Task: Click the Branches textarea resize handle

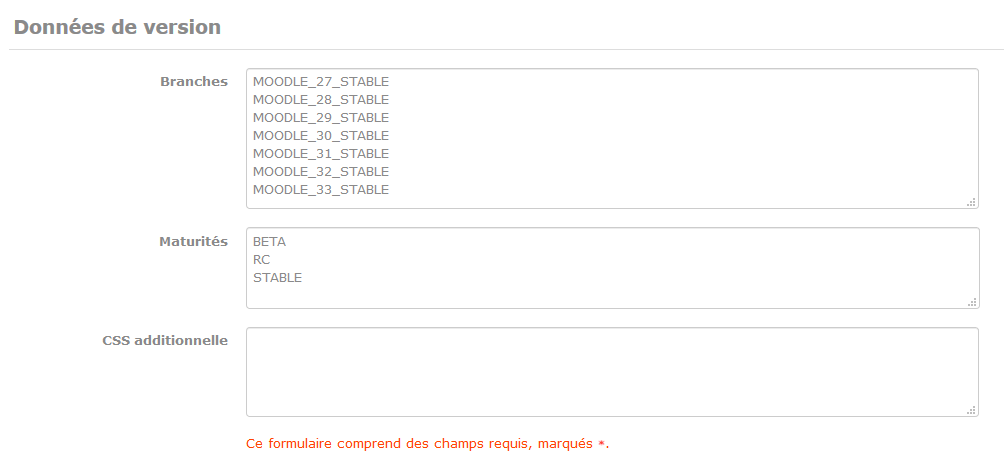Action: (971, 202)
